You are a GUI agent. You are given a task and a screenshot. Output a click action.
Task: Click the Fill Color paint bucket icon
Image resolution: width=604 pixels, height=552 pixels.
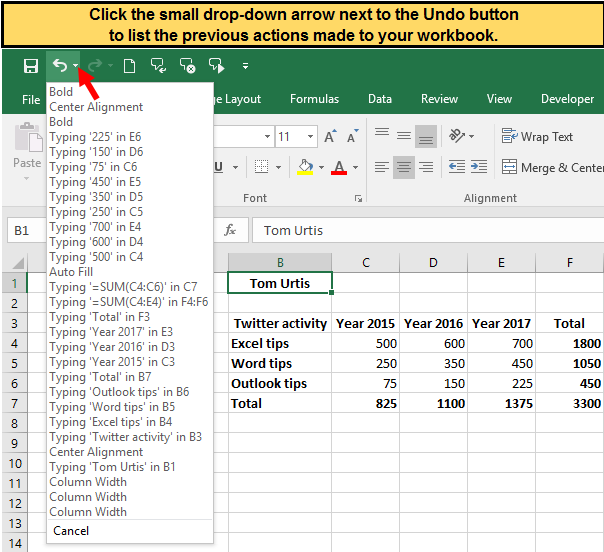(x=306, y=167)
